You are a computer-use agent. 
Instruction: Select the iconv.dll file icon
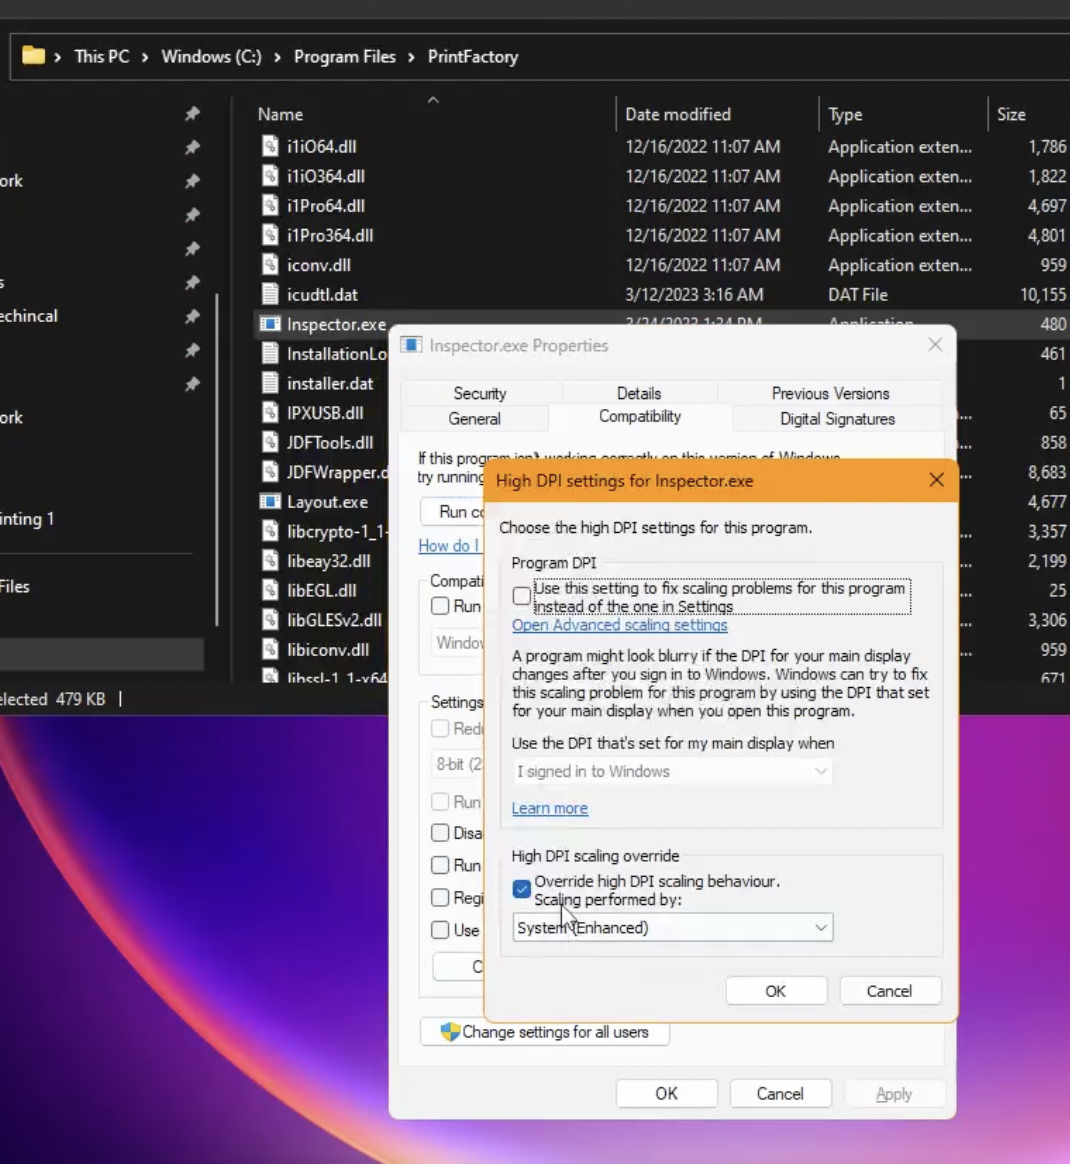click(270, 265)
